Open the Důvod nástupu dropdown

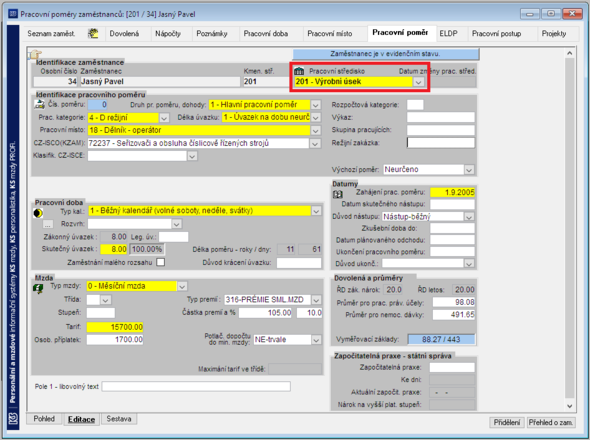point(468,217)
